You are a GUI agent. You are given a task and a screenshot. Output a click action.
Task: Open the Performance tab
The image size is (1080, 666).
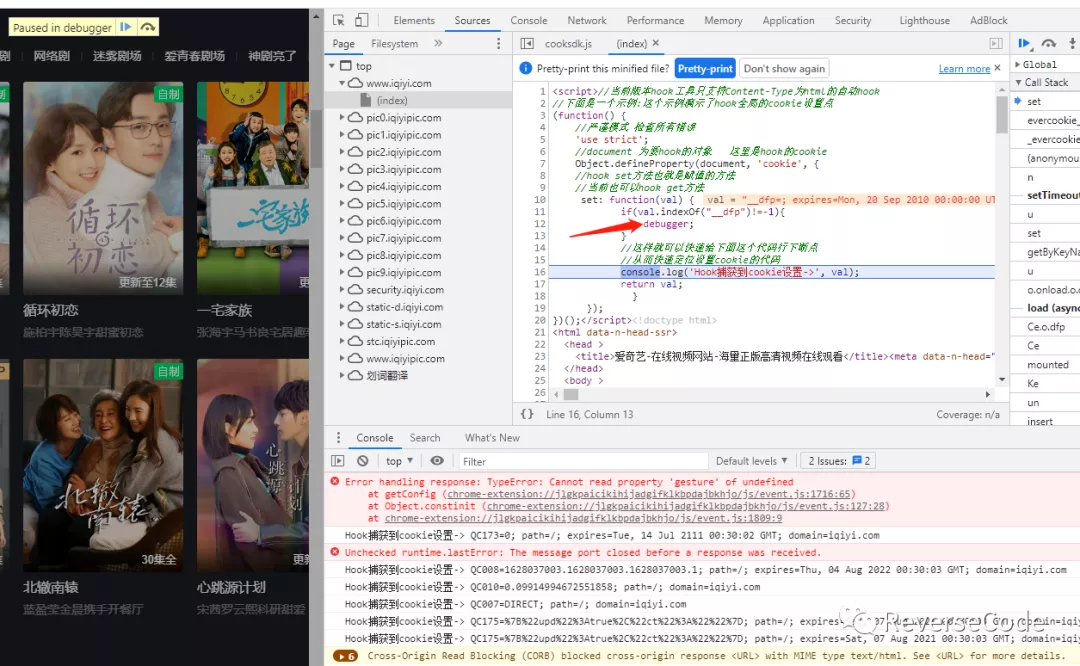click(x=655, y=21)
